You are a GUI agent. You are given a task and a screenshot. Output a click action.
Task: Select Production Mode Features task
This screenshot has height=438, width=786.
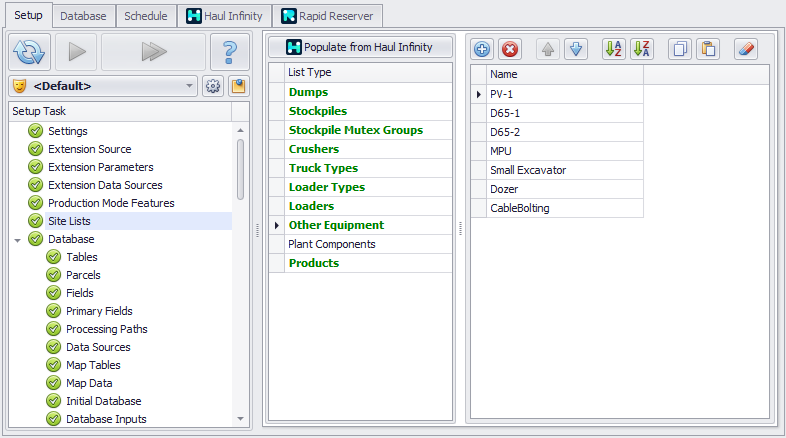click(x=111, y=203)
